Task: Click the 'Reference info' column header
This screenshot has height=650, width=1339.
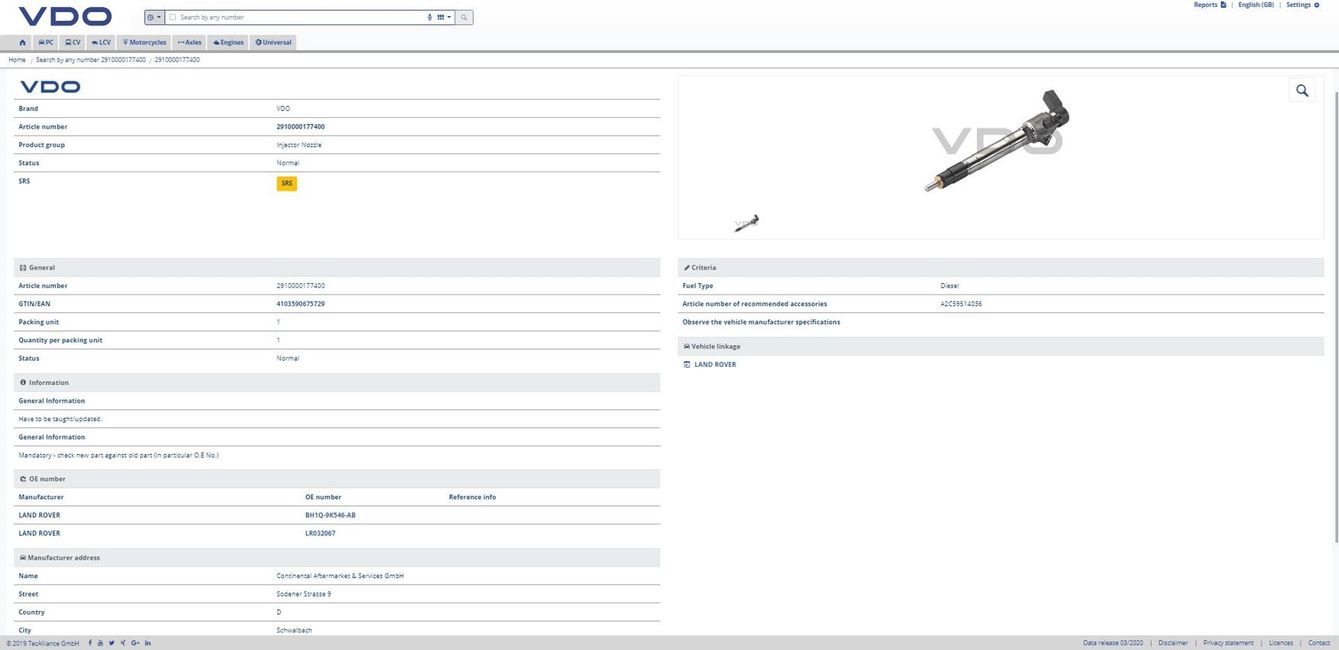Action: [x=472, y=497]
